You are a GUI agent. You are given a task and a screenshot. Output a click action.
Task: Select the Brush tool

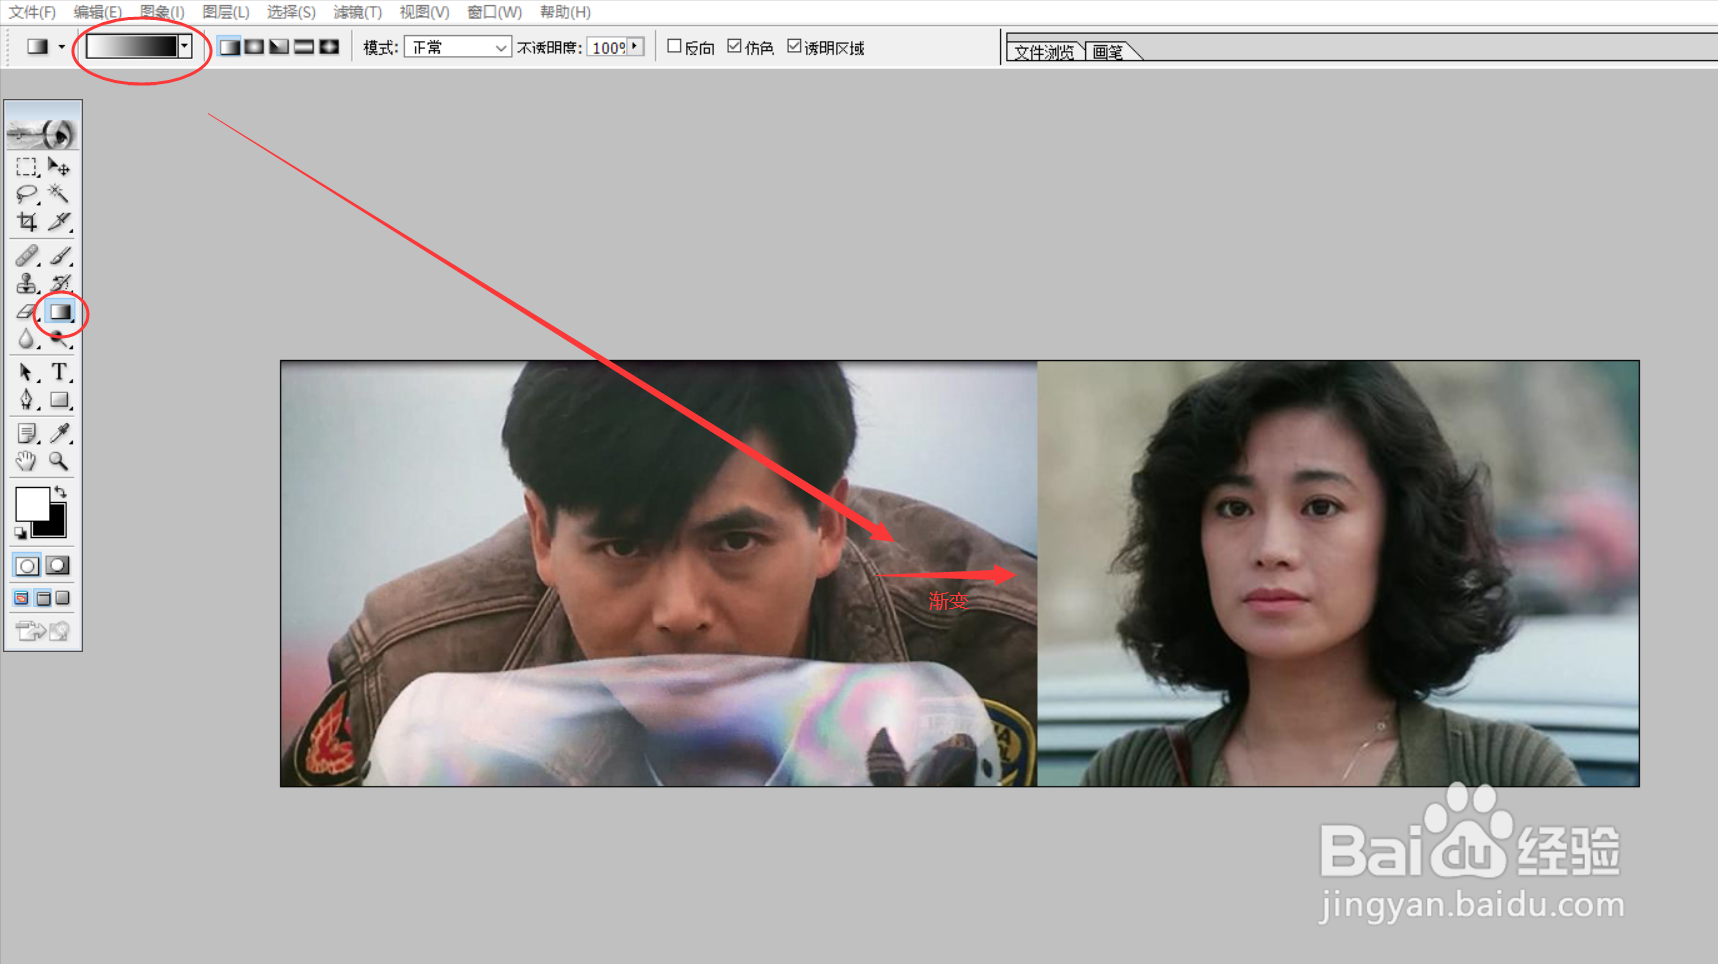(59, 257)
